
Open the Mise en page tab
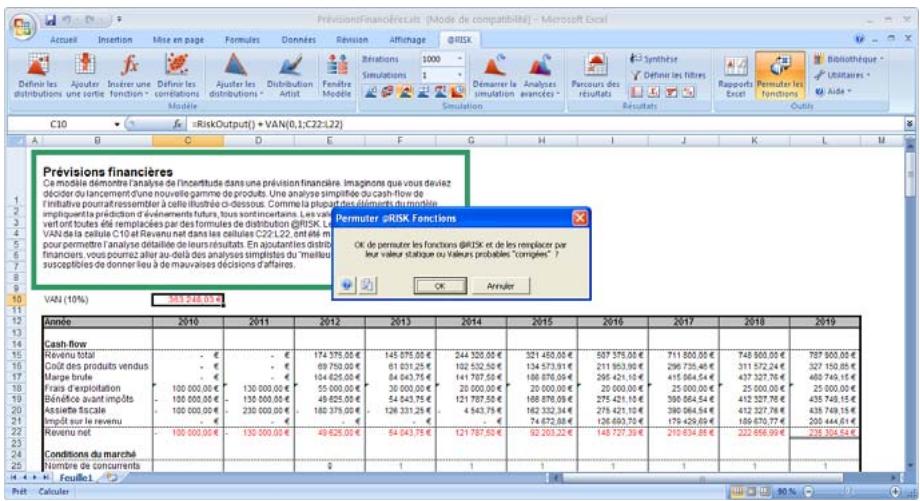pyautogui.click(x=178, y=40)
